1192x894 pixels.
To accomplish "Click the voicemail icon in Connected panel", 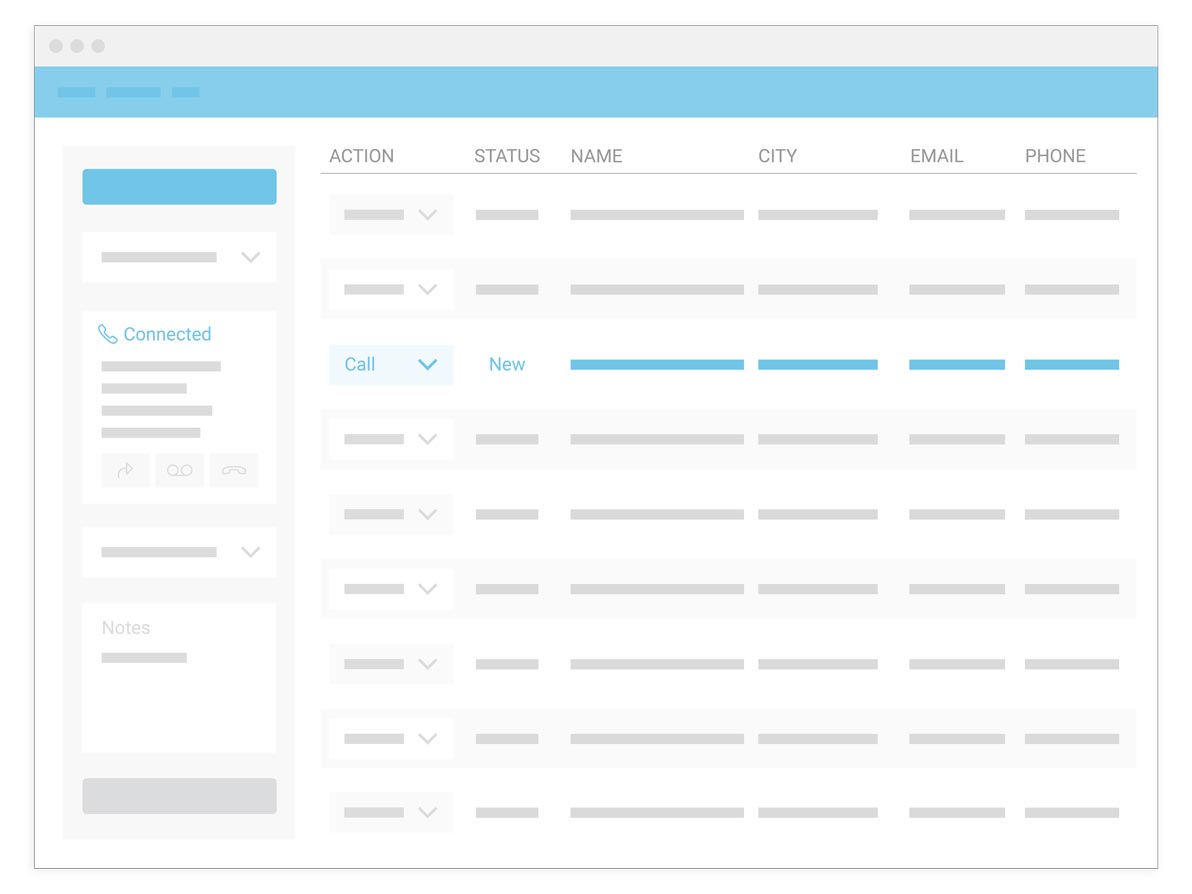I will (x=179, y=471).
